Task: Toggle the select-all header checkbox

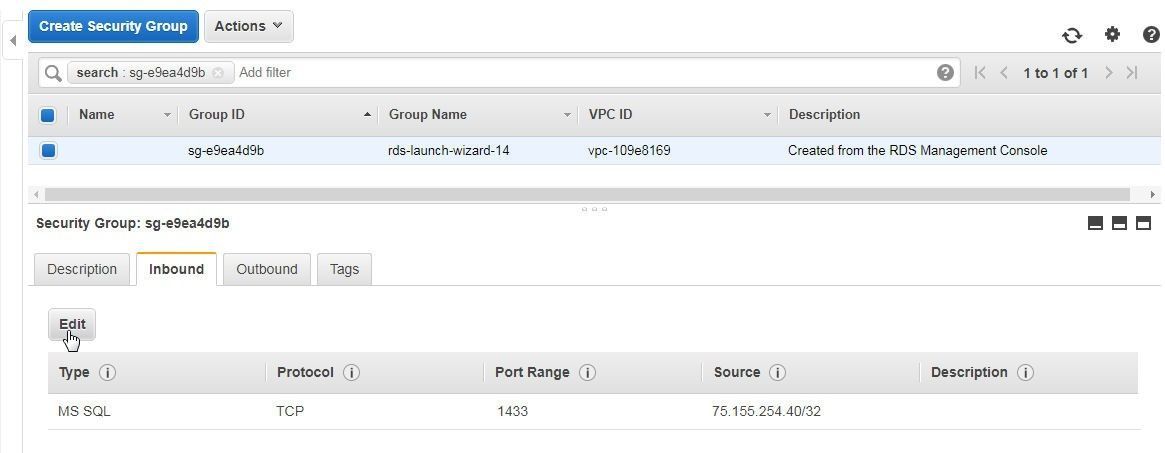Action: 48,115
